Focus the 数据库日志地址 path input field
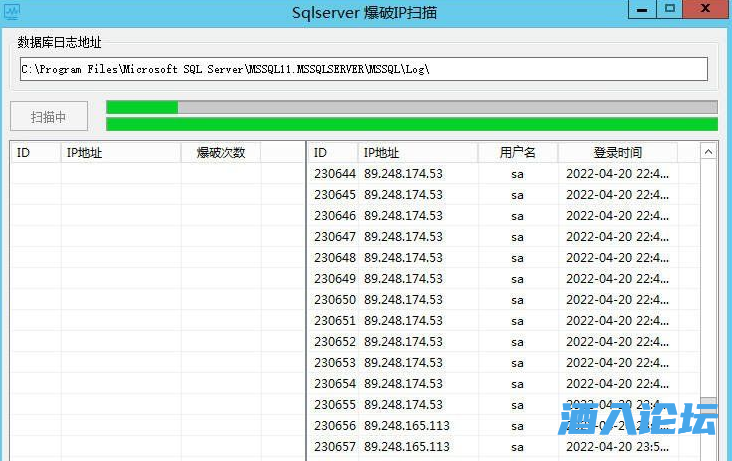The height and width of the screenshot is (461, 732). click(x=363, y=69)
